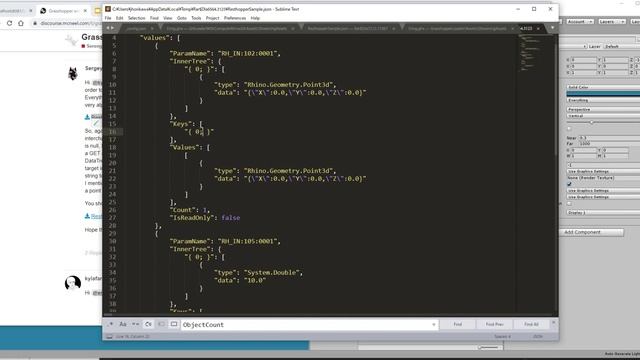Click the browser home icon
This screenshot has width=640, height=360.
point(21,23)
